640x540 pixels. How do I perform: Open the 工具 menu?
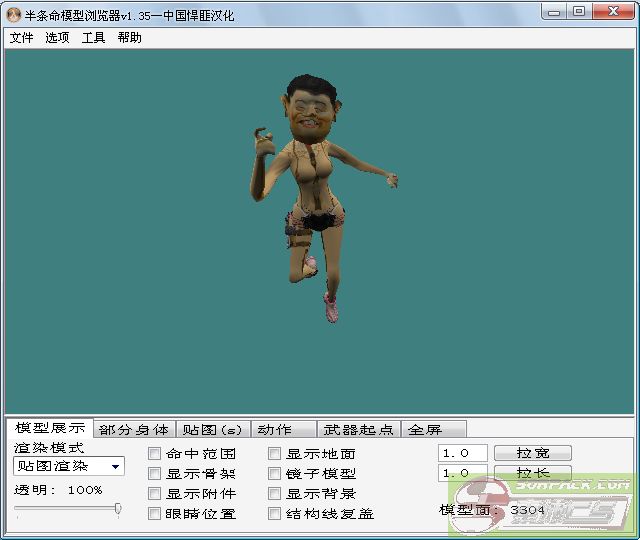[93, 37]
